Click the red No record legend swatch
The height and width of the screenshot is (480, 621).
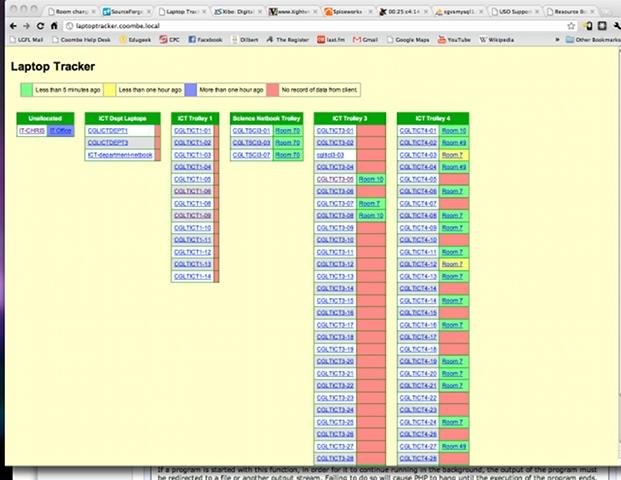point(273,90)
